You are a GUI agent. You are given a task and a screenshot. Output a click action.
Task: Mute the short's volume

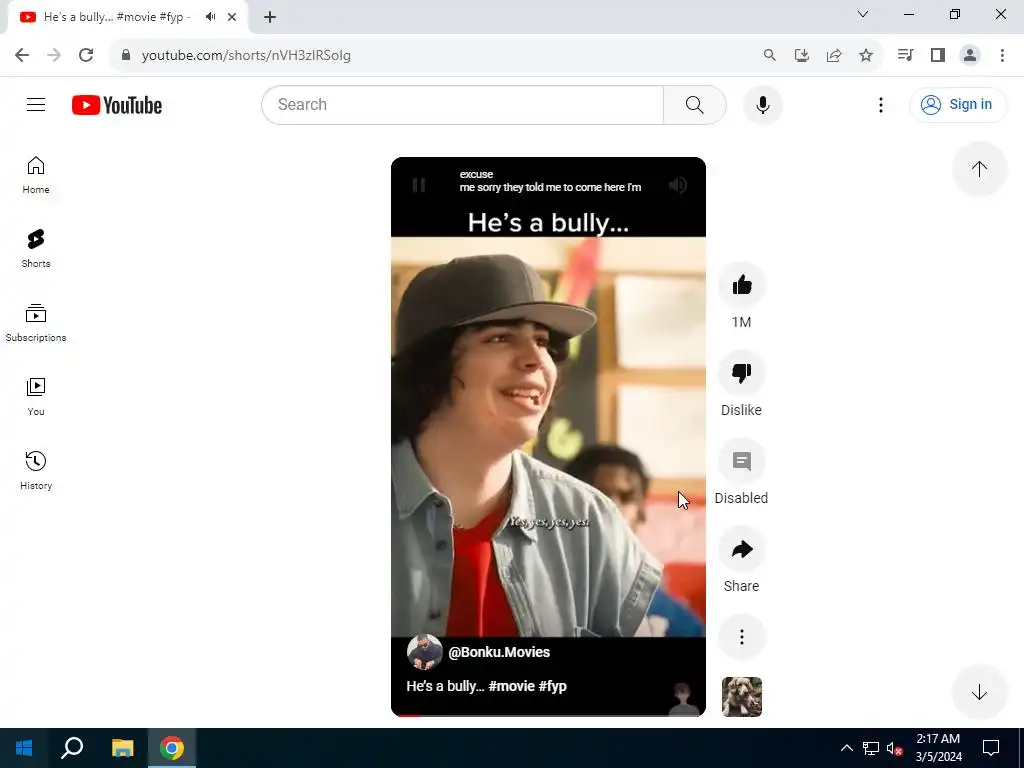[678, 185]
